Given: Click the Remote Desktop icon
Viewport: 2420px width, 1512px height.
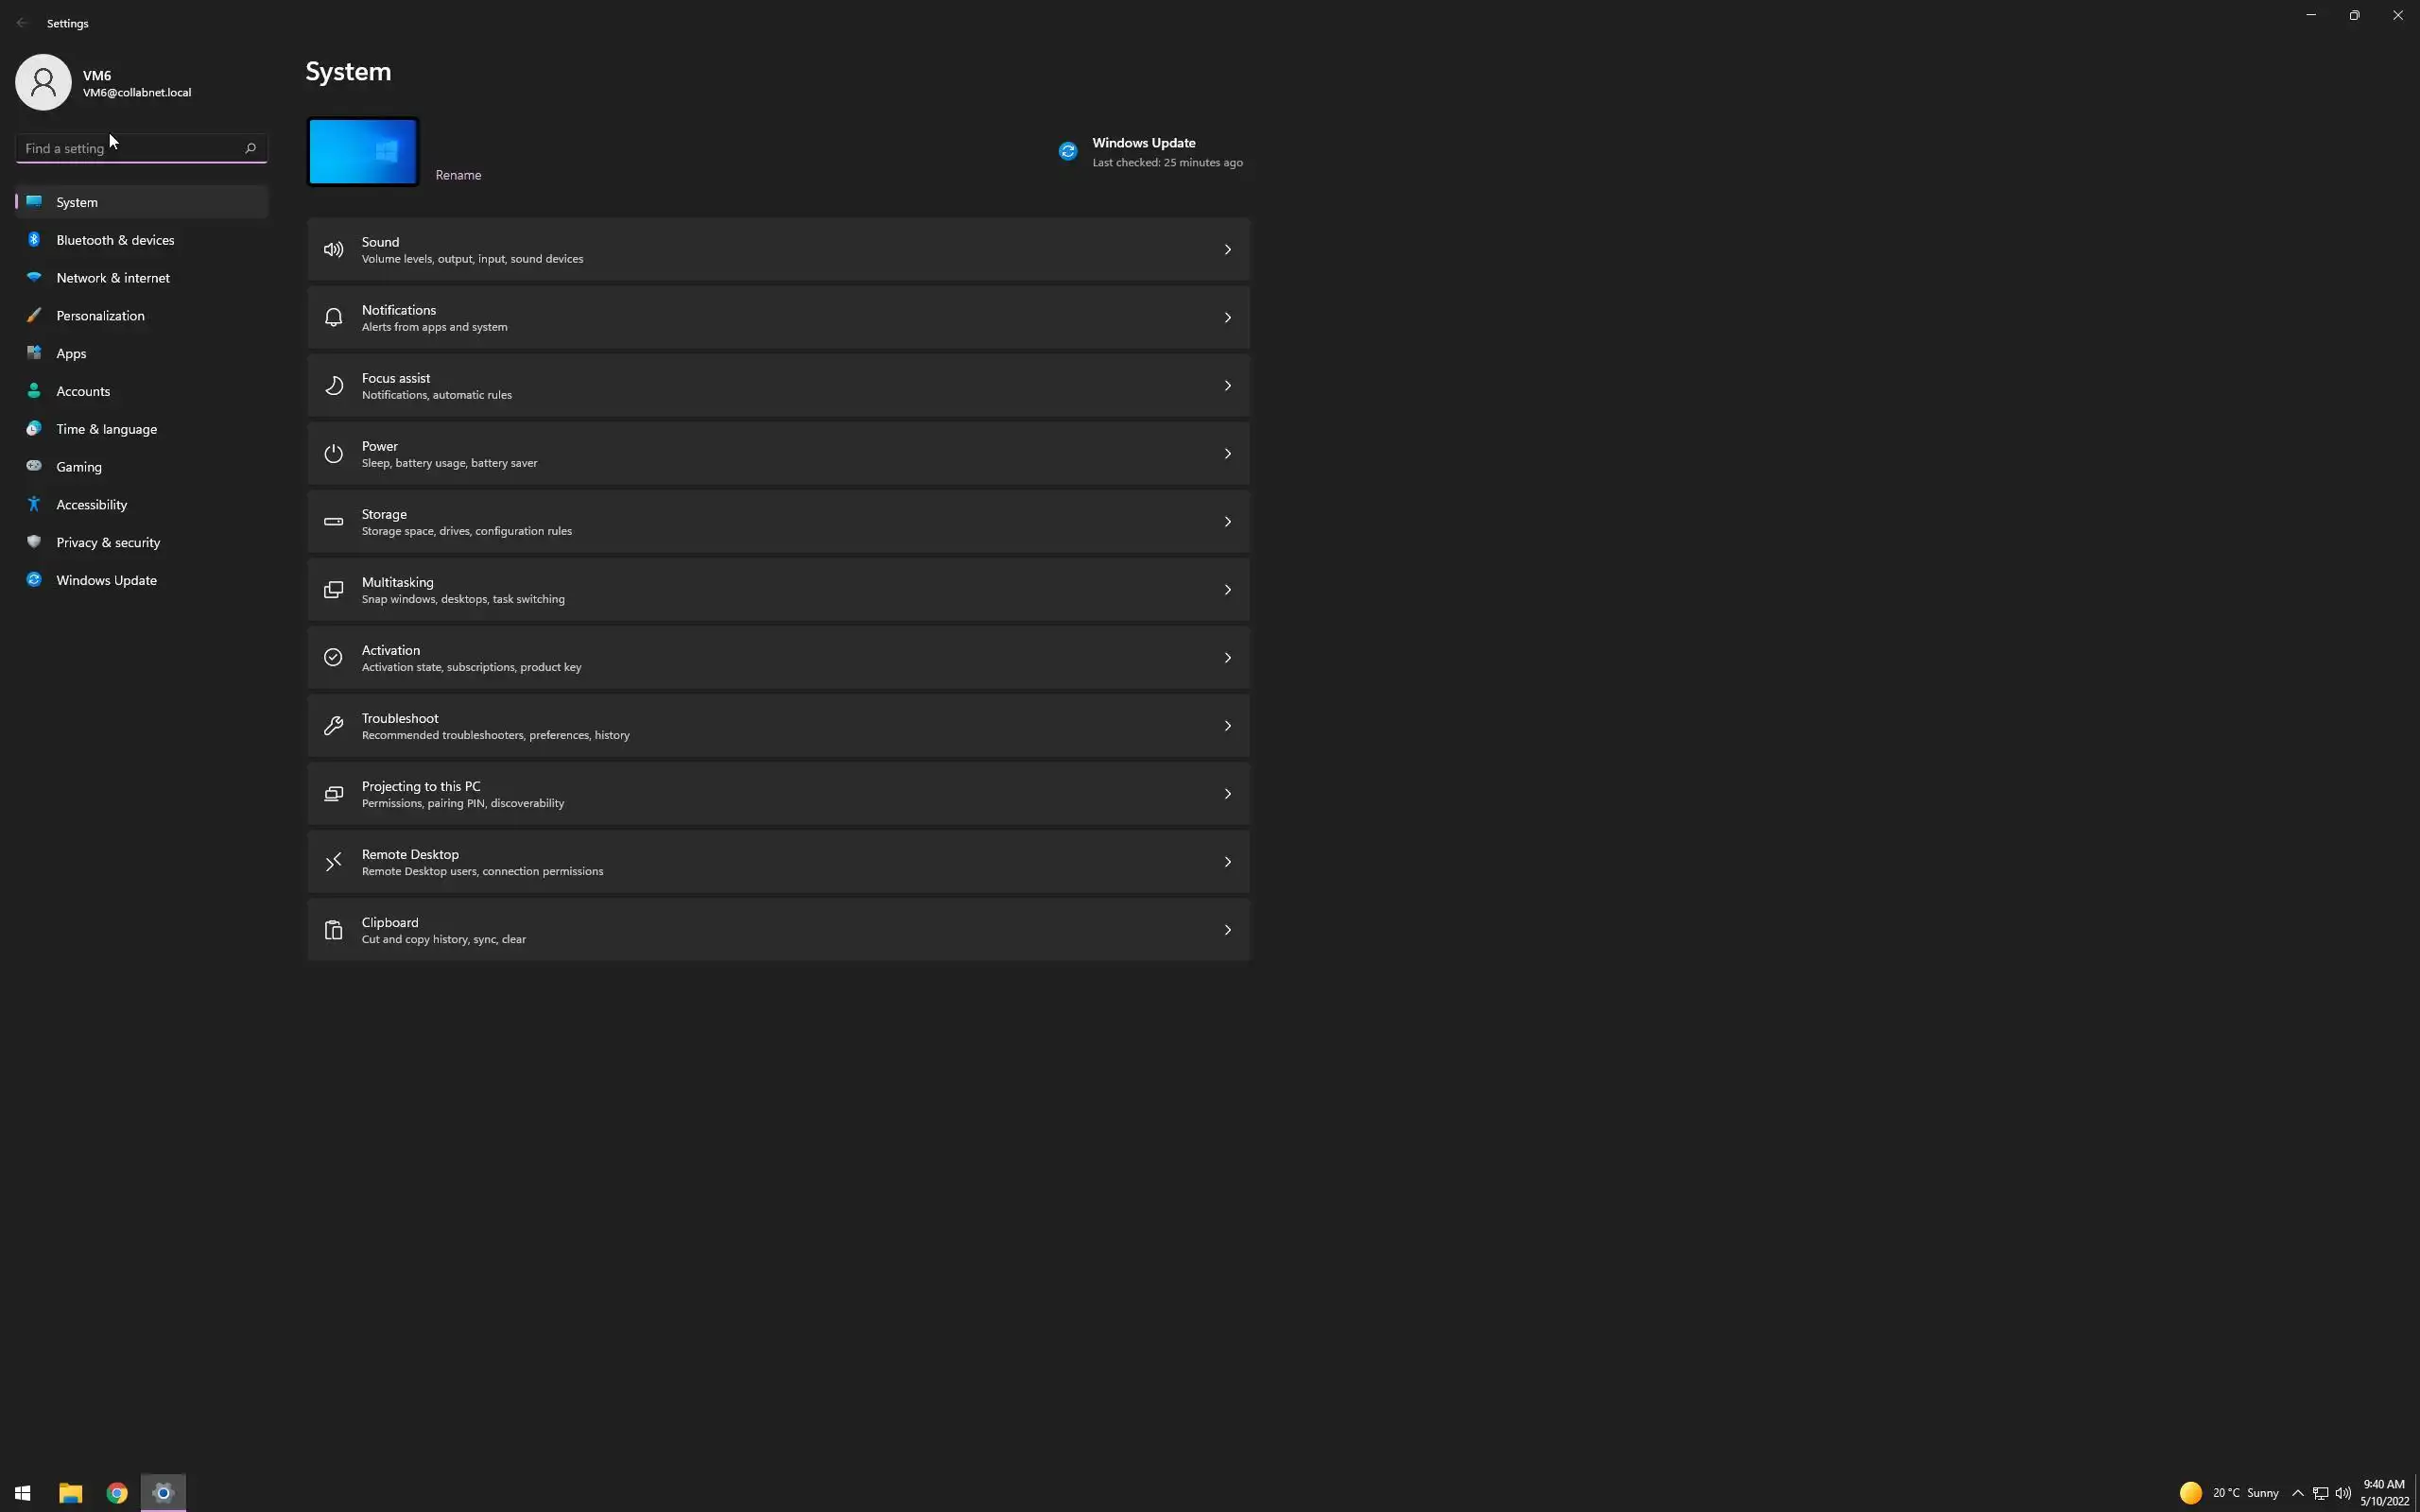Looking at the screenshot, I should (333, 862).
